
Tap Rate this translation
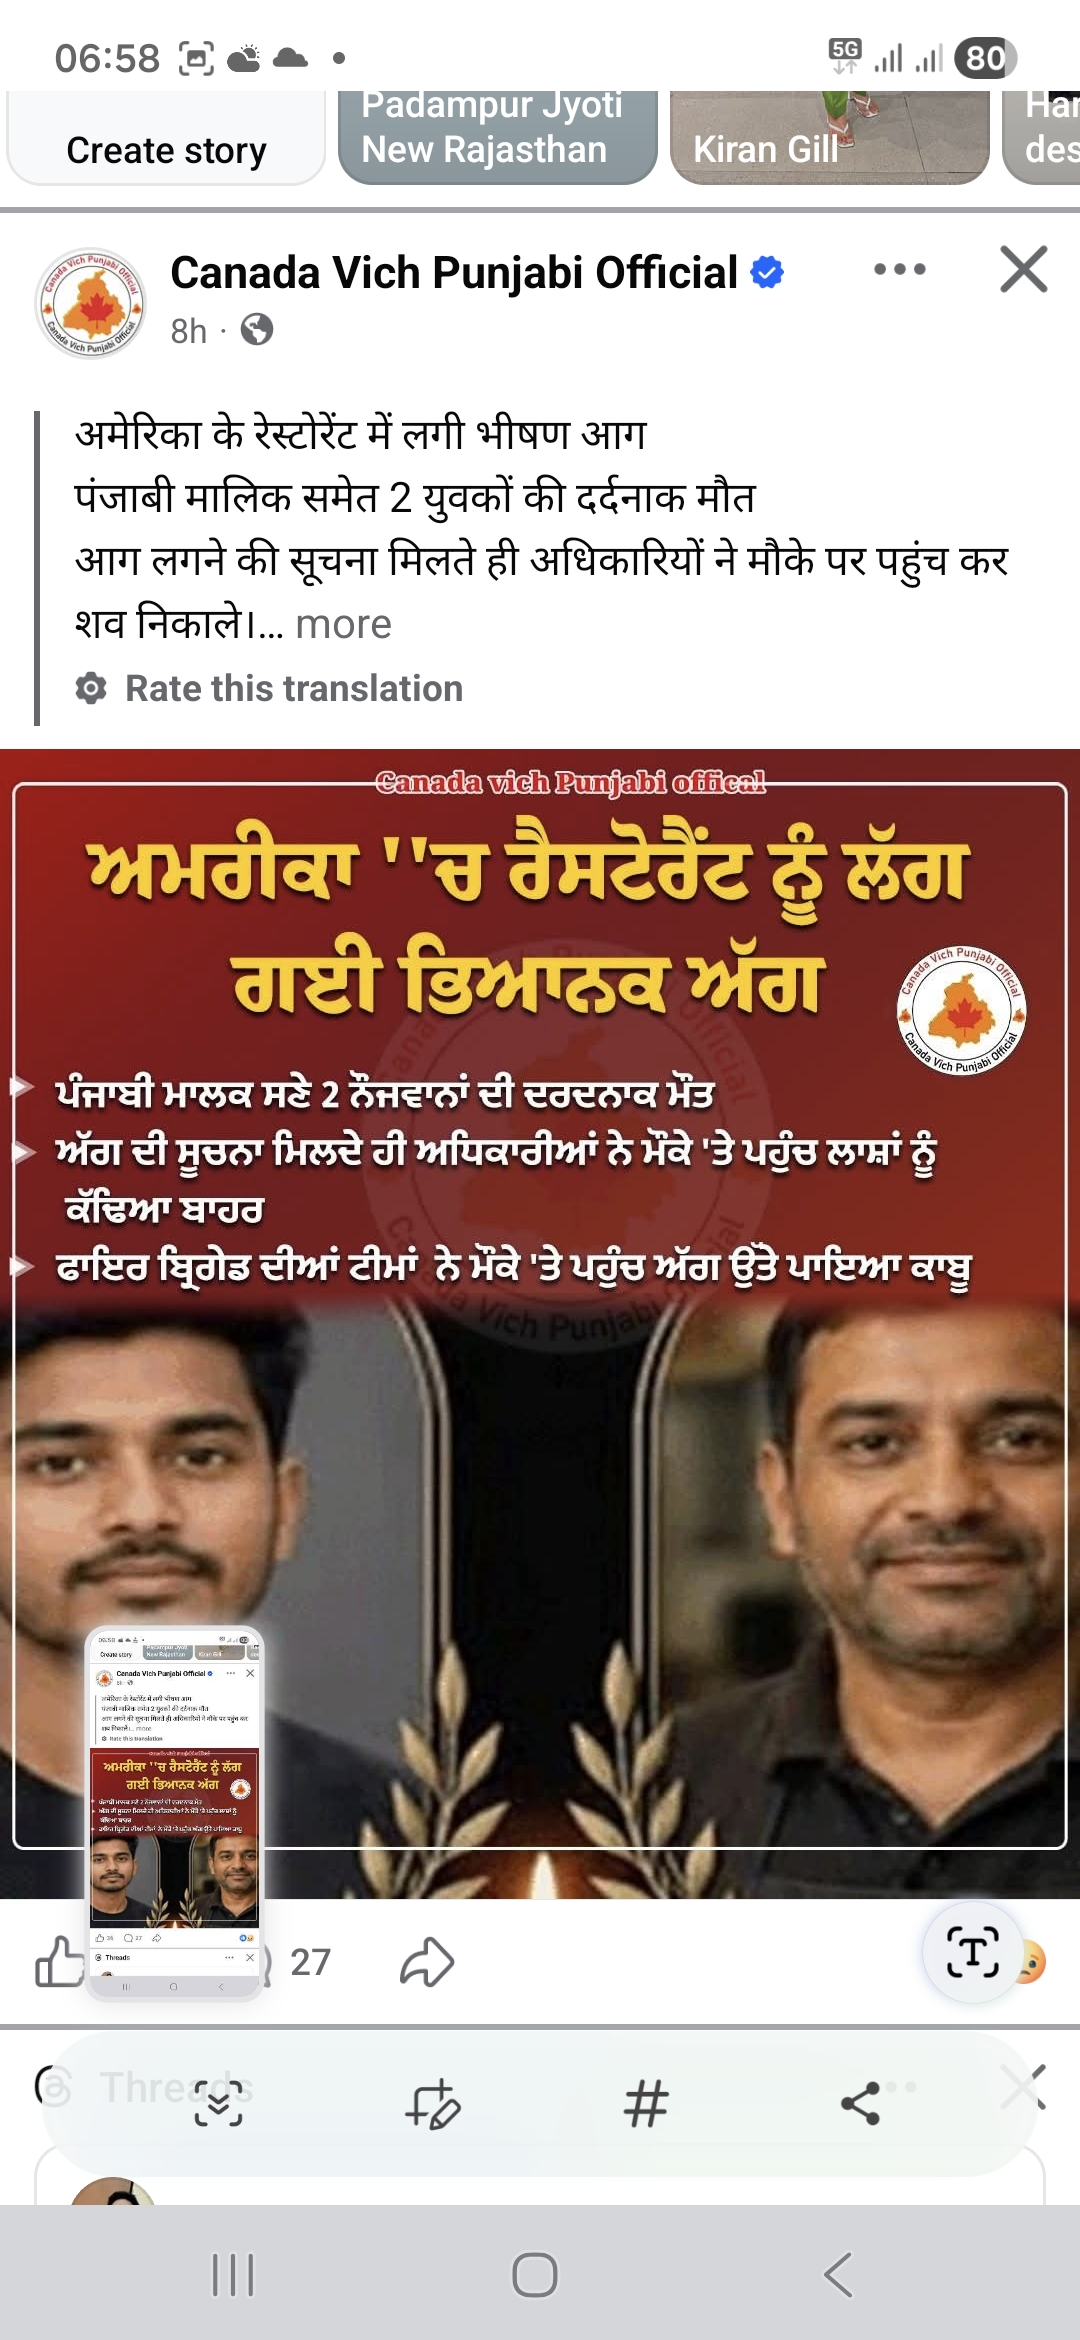point(294,689)
